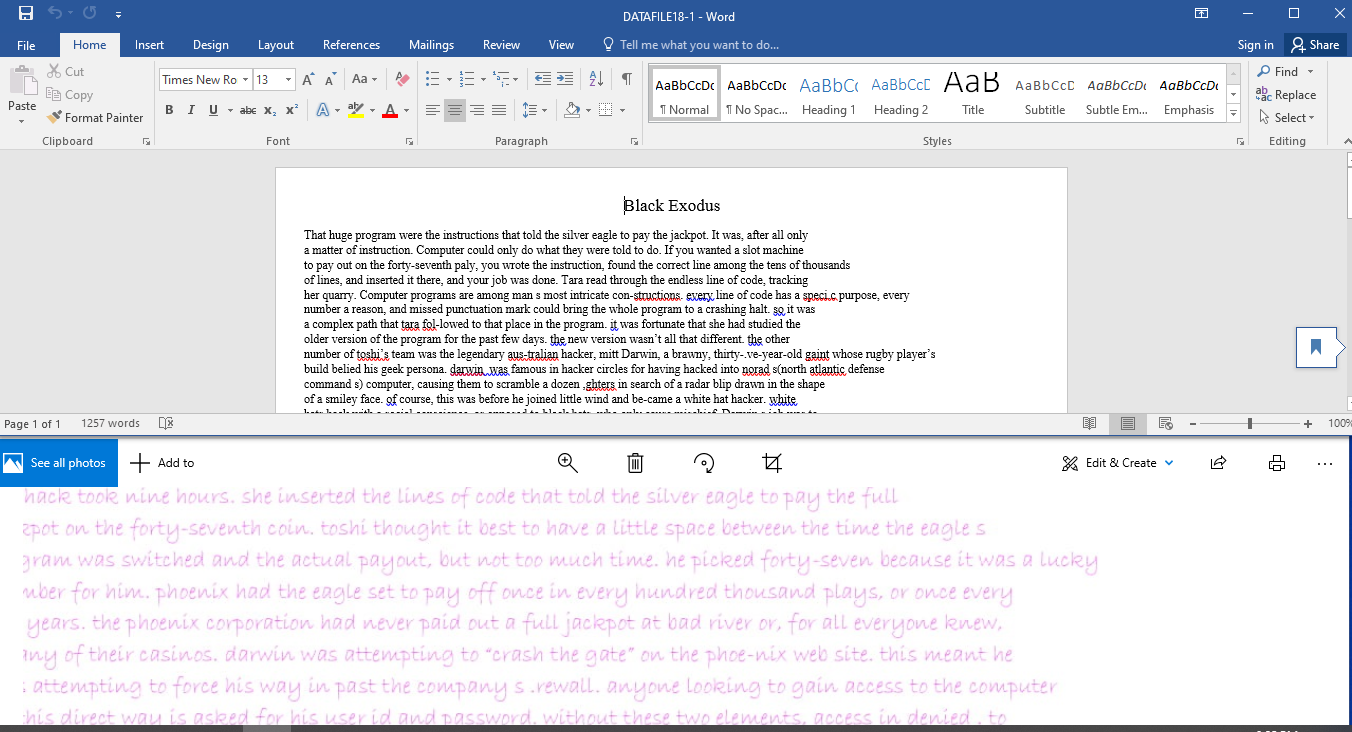Open Replace in the Editing group
This screenshot has width=1352, height=732.
pyautogui.click(x=1288, y=94)
